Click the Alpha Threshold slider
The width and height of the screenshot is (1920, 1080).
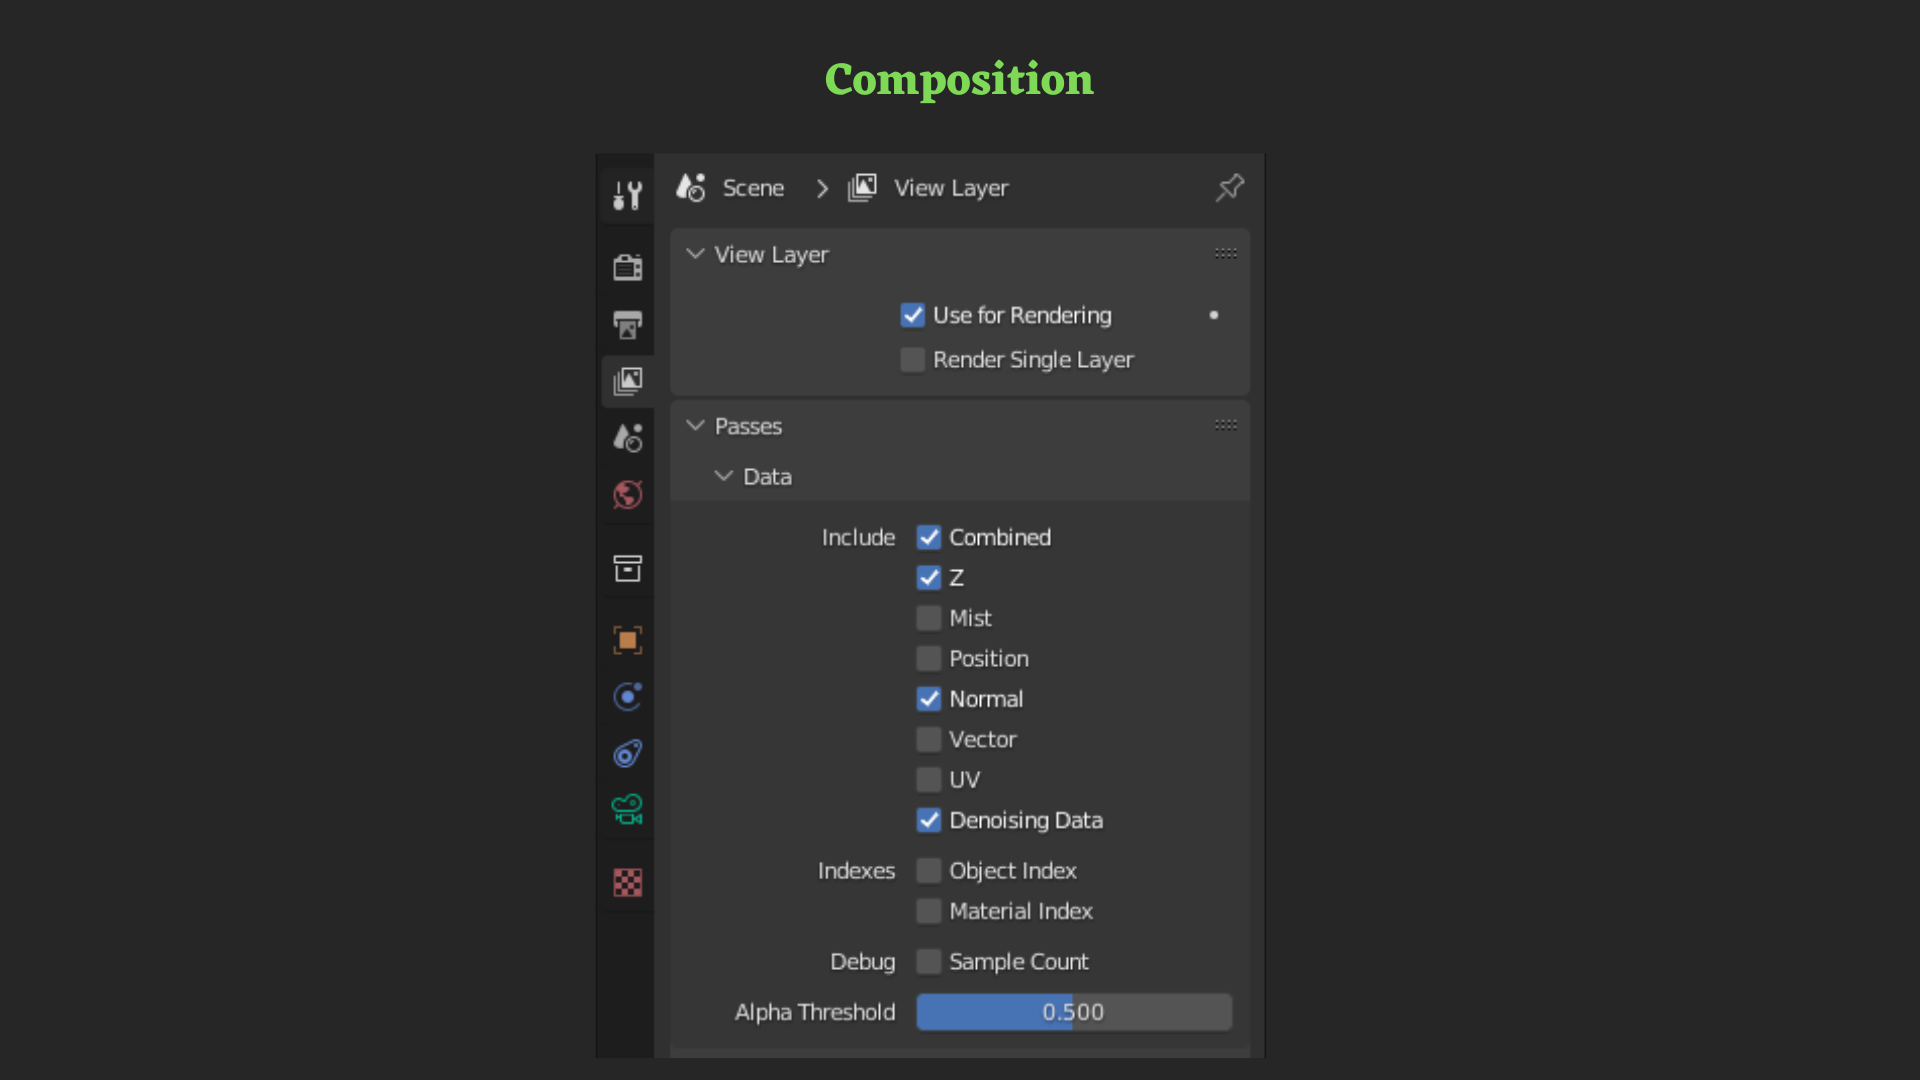pos(1074,1012)
